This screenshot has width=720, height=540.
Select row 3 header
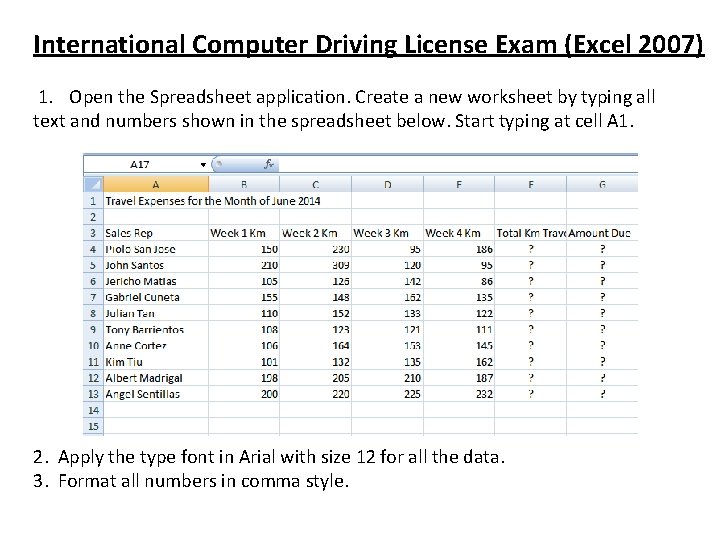point(93,233)
